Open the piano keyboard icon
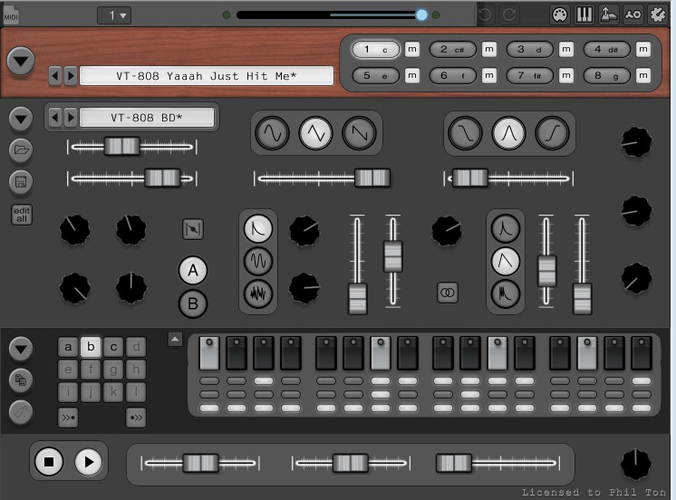The height and width of the screenshot is (500, 676). 584,15
